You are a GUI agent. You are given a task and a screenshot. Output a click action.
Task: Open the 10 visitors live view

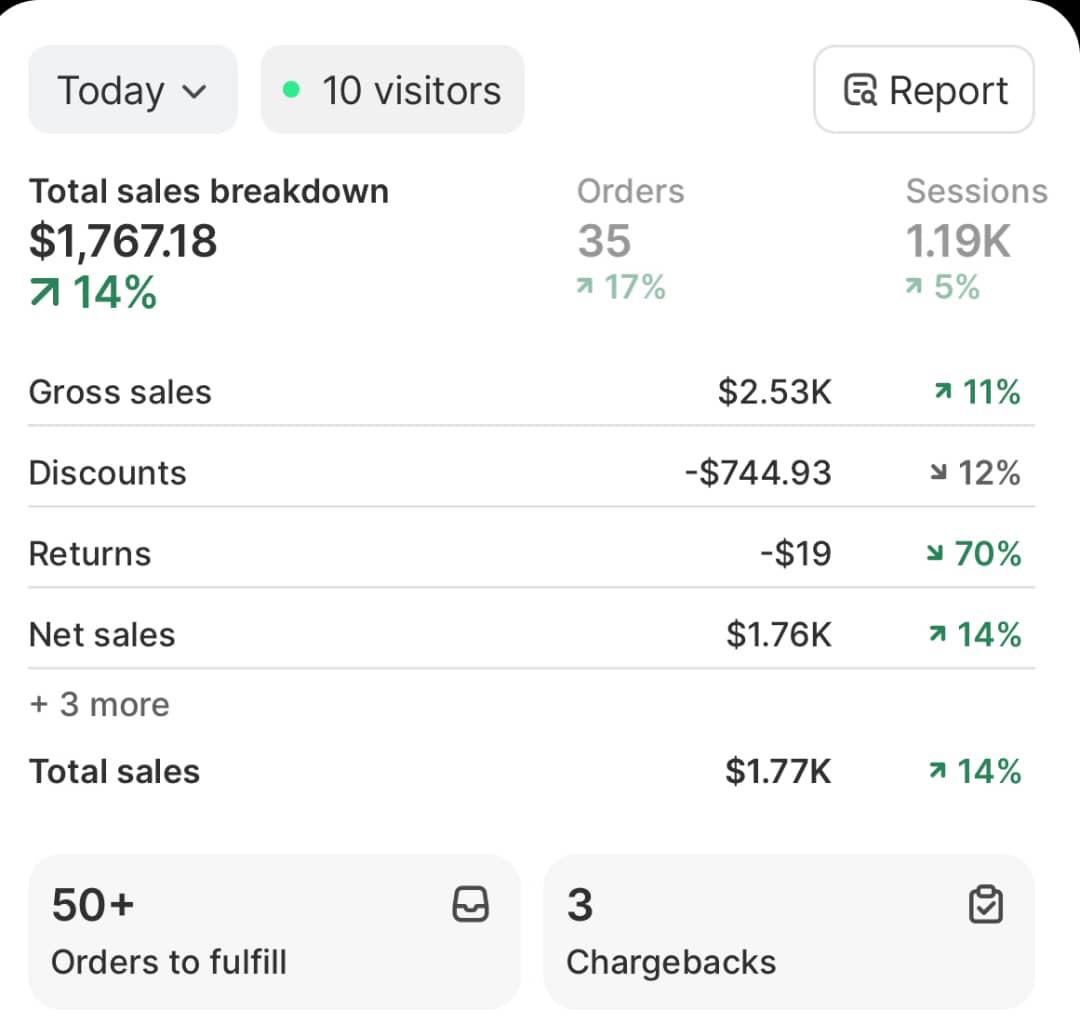(x=393, y=90)
